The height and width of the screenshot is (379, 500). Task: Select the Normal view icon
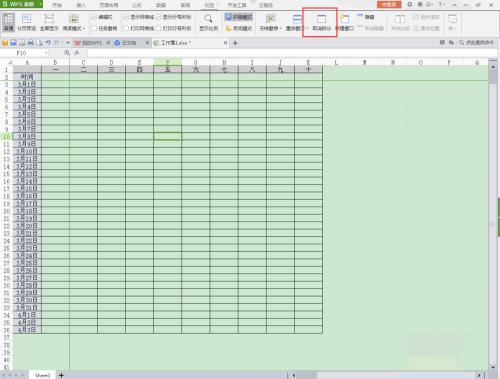[x=8, y=22]
